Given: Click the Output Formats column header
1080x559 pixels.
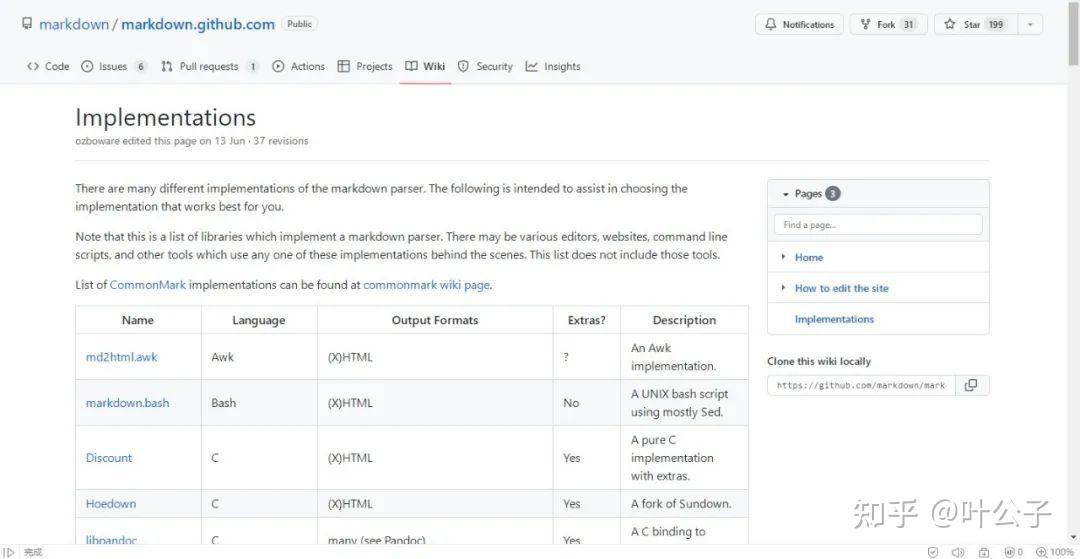Looking at the screenshot, I should point(435,320).
